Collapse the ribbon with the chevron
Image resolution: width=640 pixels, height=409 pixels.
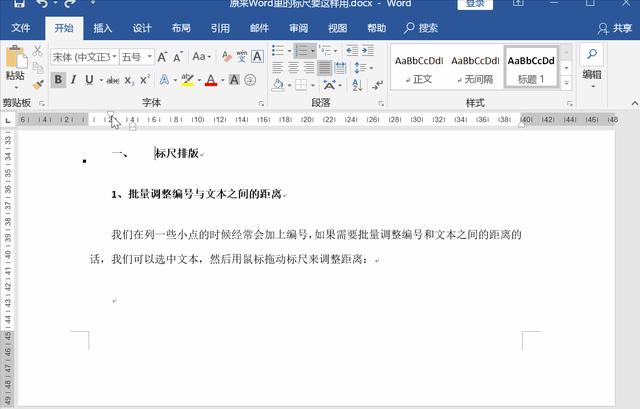[634, 104]
